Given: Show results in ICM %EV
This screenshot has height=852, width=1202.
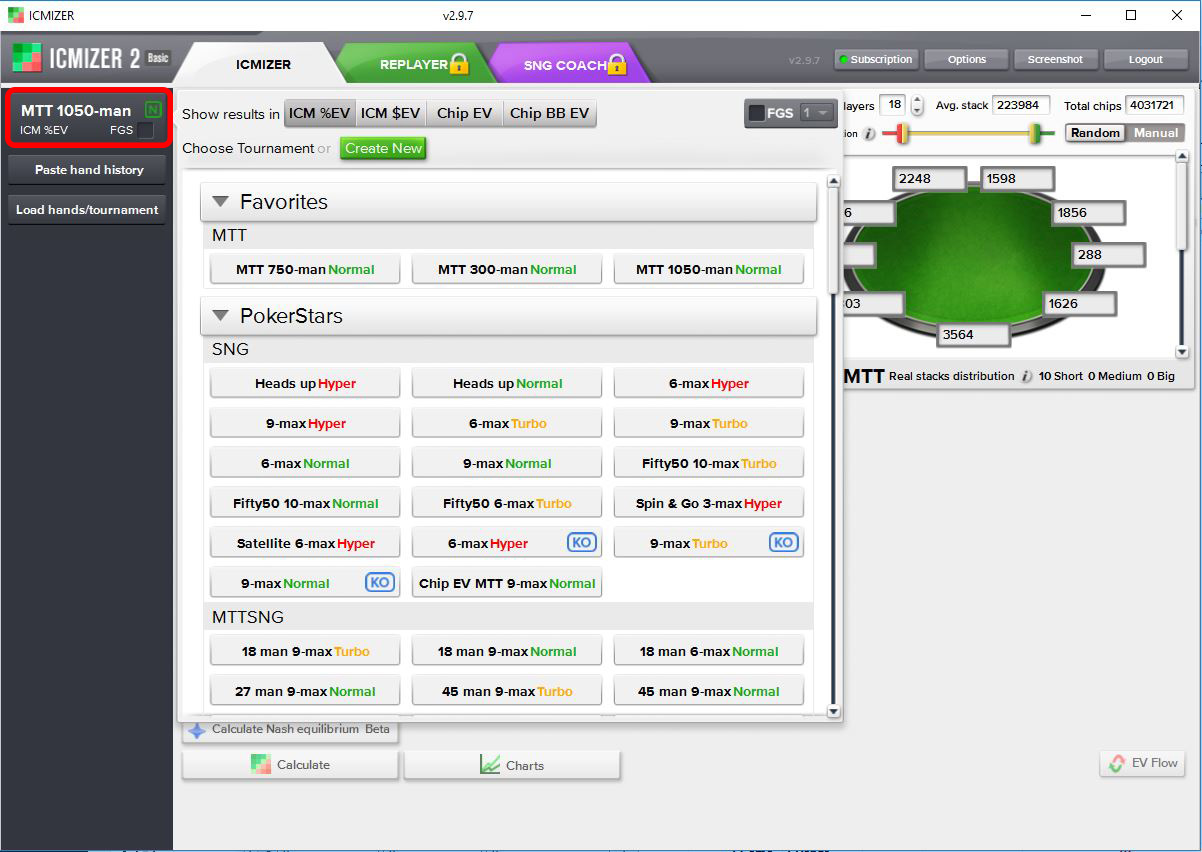Looking at the screenshot, I should point(319,113).
